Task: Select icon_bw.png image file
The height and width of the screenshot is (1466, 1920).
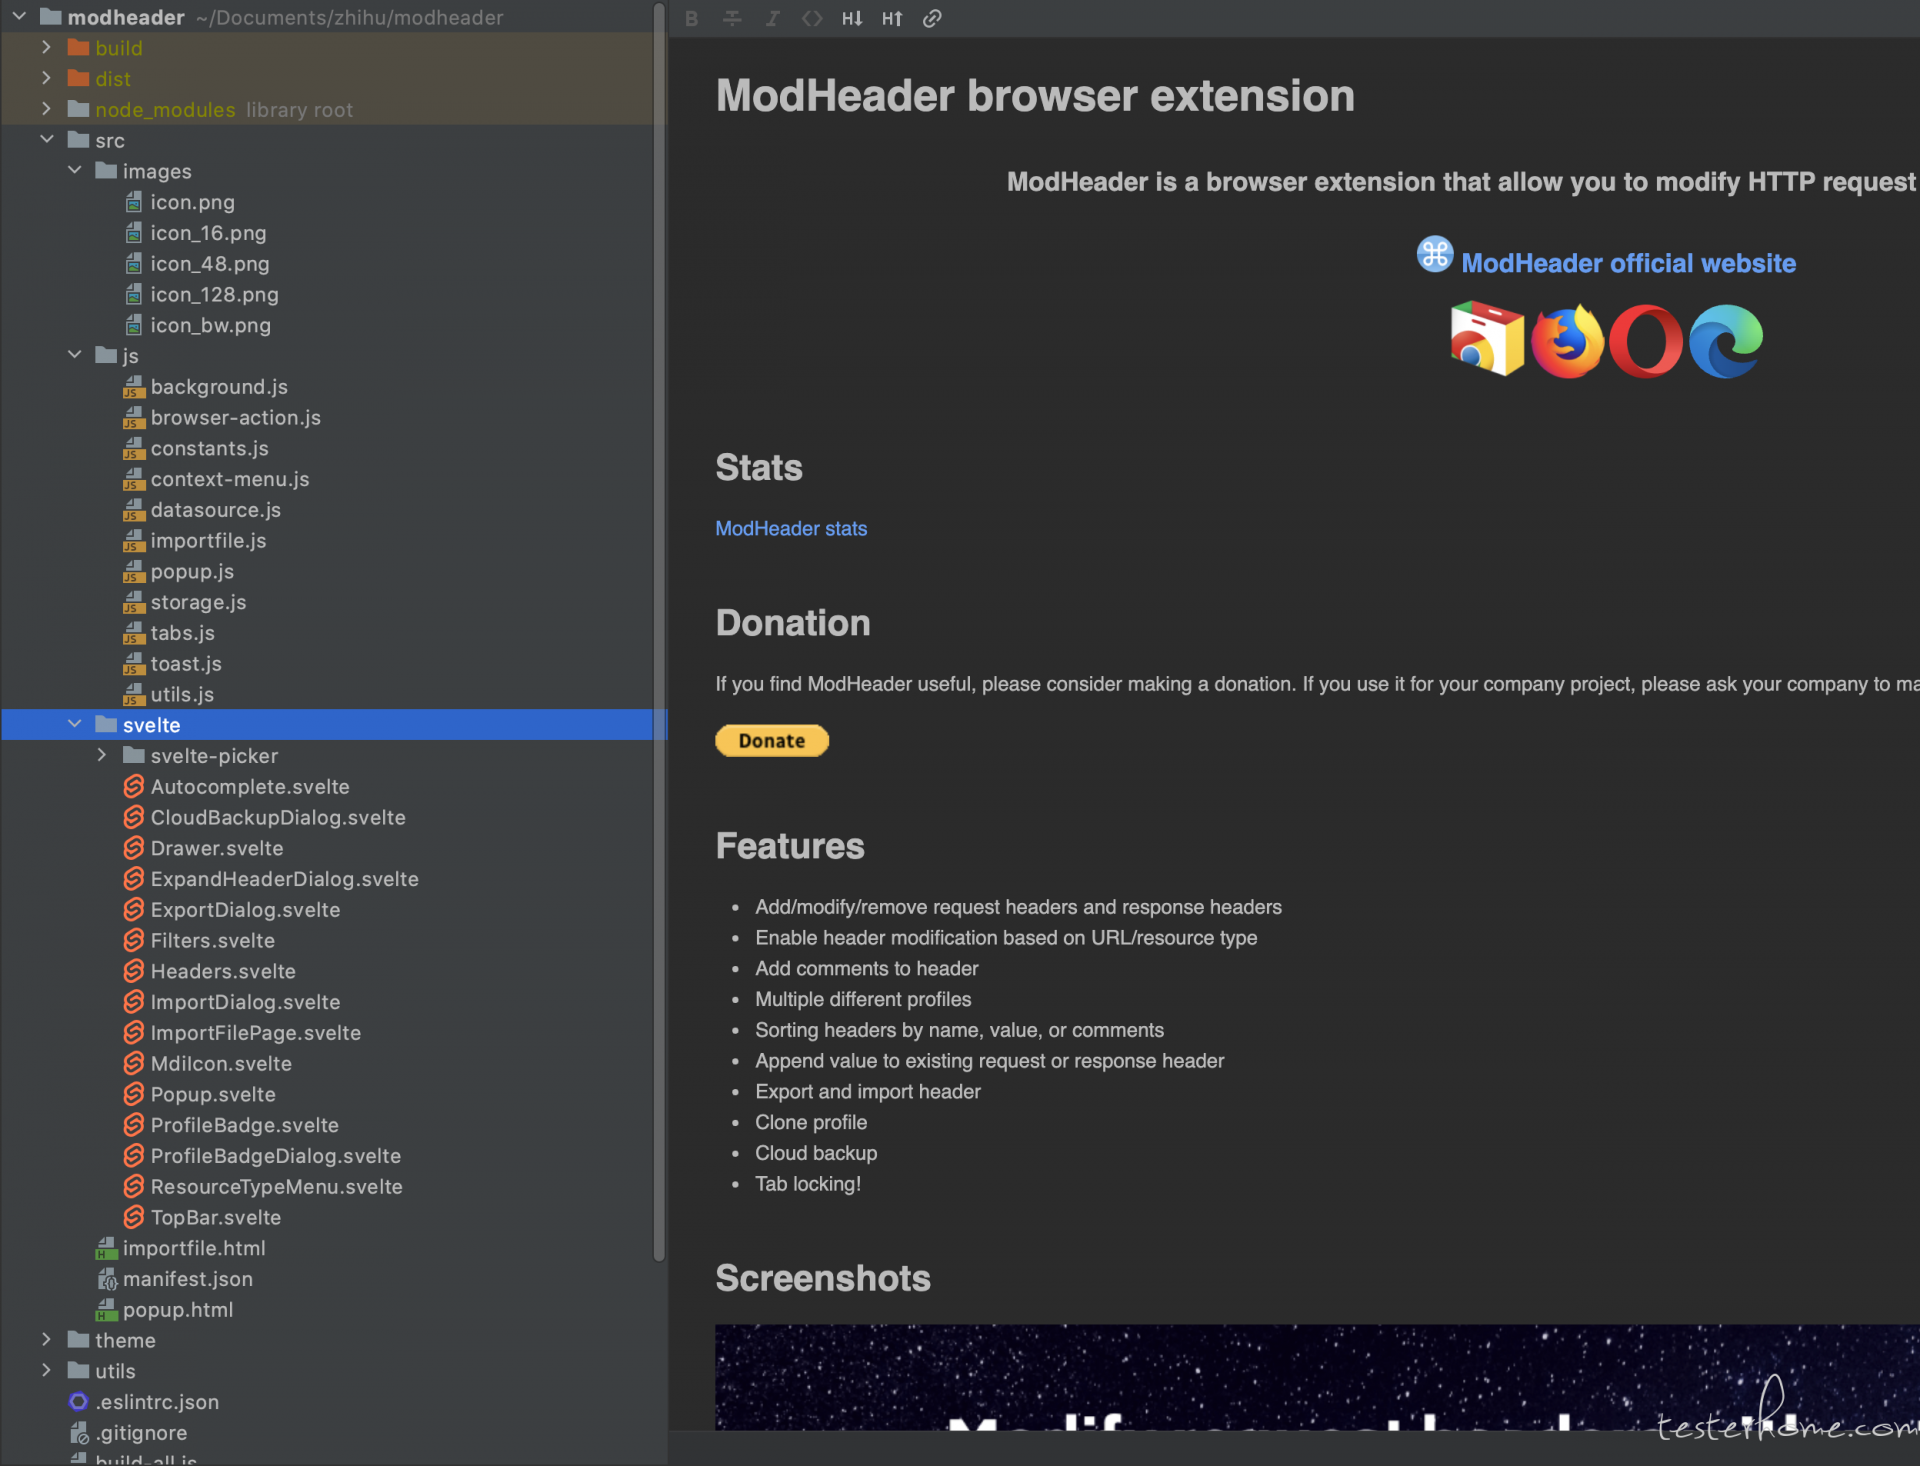Action: coord(198,325)
